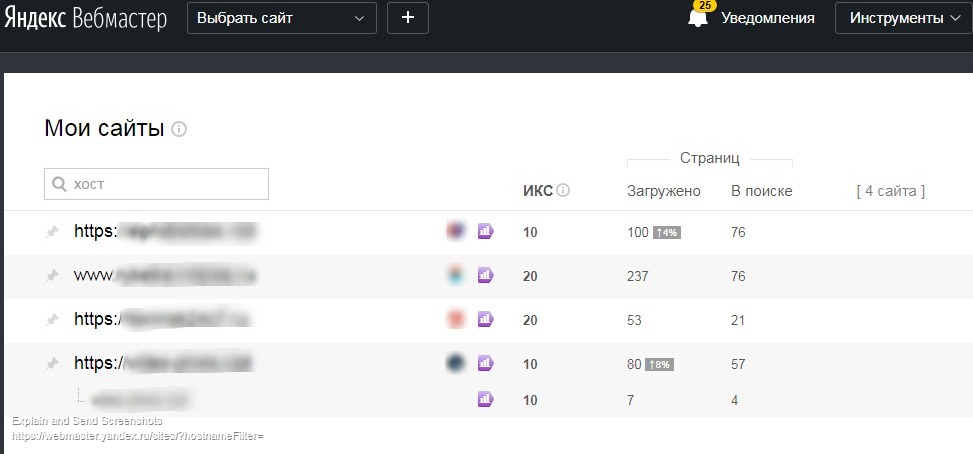Open the first https site link
The width and height of the screenshot is (973, 454).
[x=165, y=232]
